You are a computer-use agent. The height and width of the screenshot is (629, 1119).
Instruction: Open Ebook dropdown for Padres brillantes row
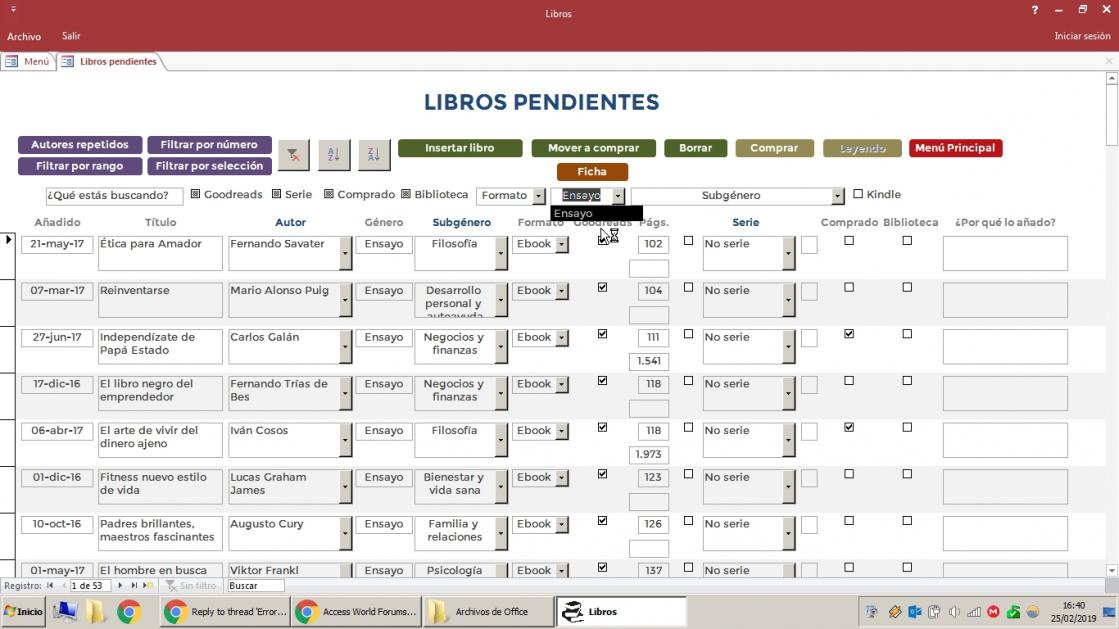pos(562,525)
